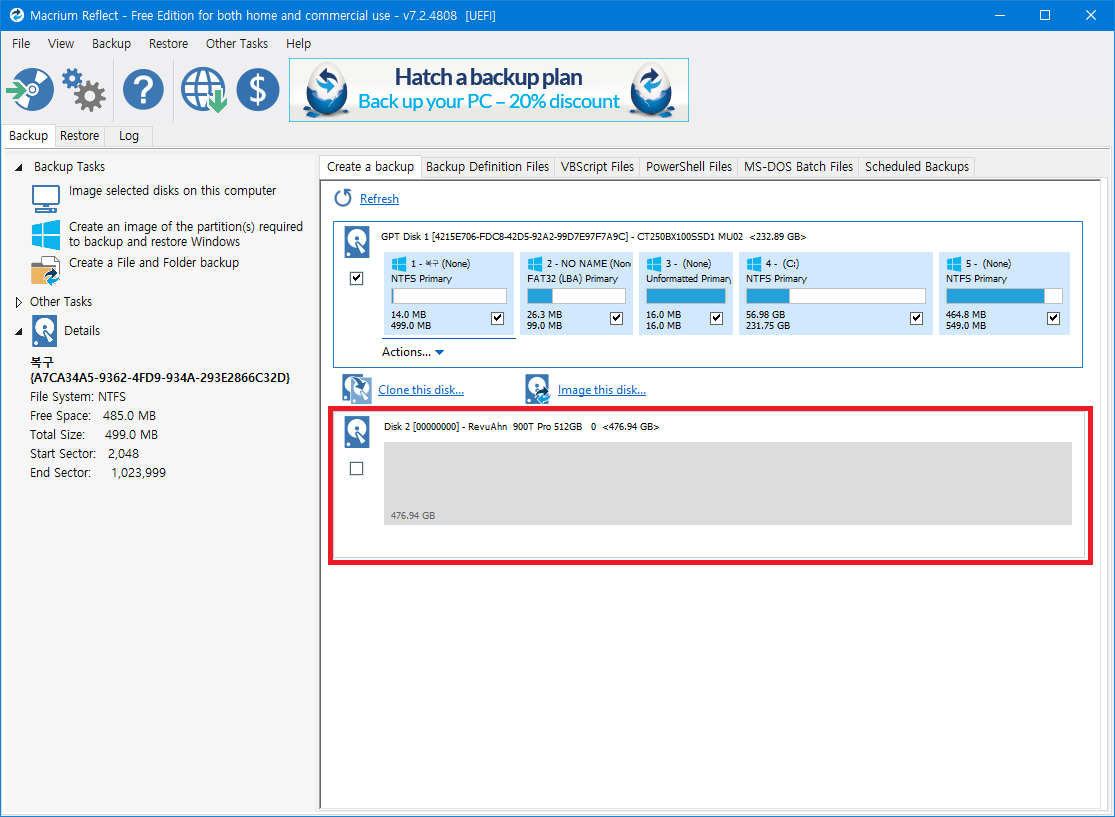Screen dimensions: 1115x817
Task: Click the Clone this disk link
Action: pyautogui.click(x=420, y=390)
